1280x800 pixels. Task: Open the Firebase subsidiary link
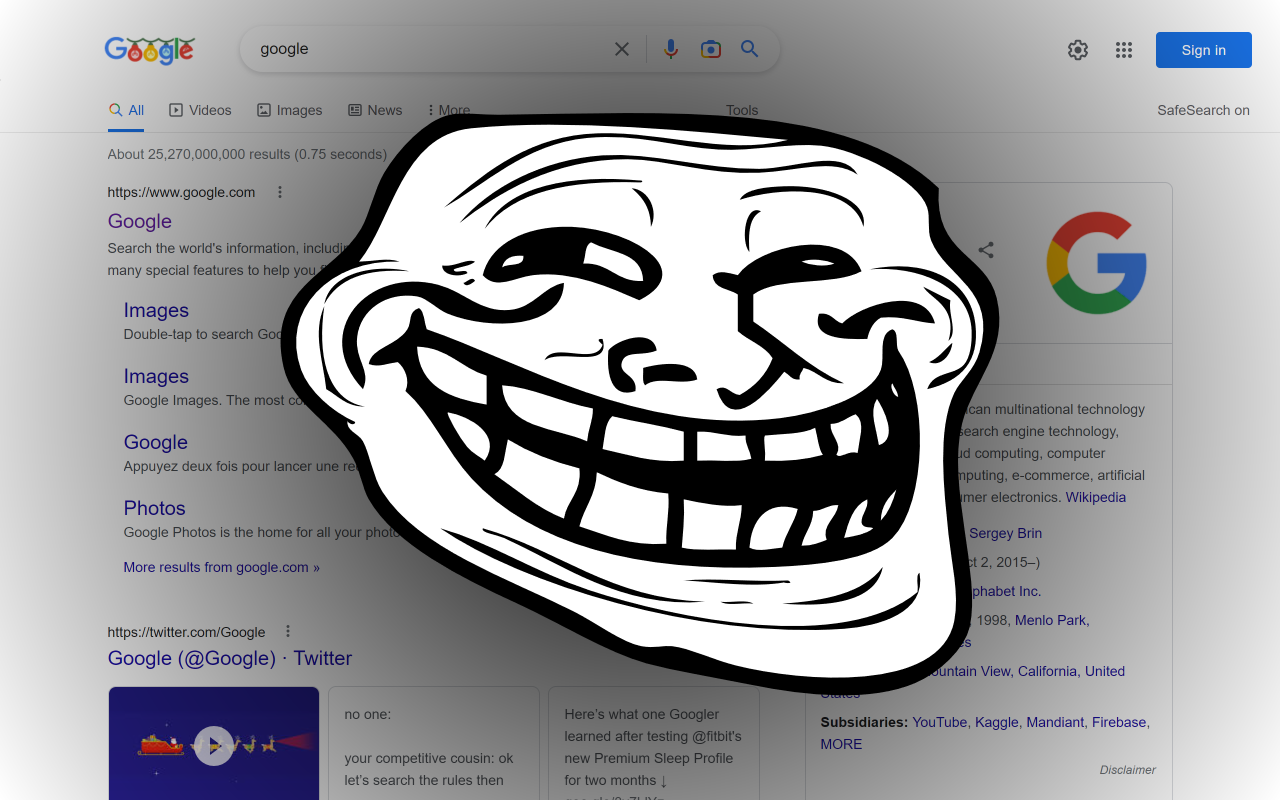(x=1119, y=722)
